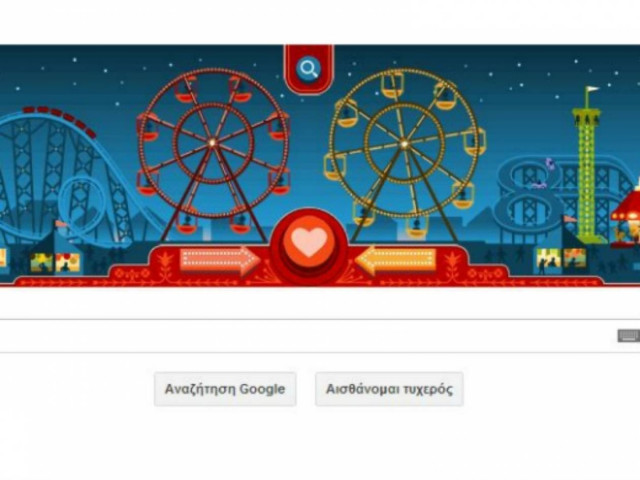The width and height of the screenshot is (640, 480).
Task: Click the lit booth windows at right
Action: pos(561,258)
